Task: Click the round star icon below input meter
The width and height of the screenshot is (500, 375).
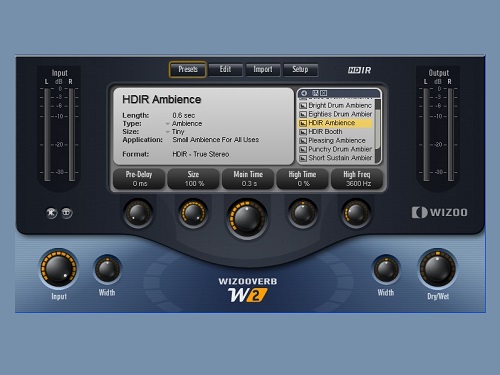Action: [x=52, y=213]
